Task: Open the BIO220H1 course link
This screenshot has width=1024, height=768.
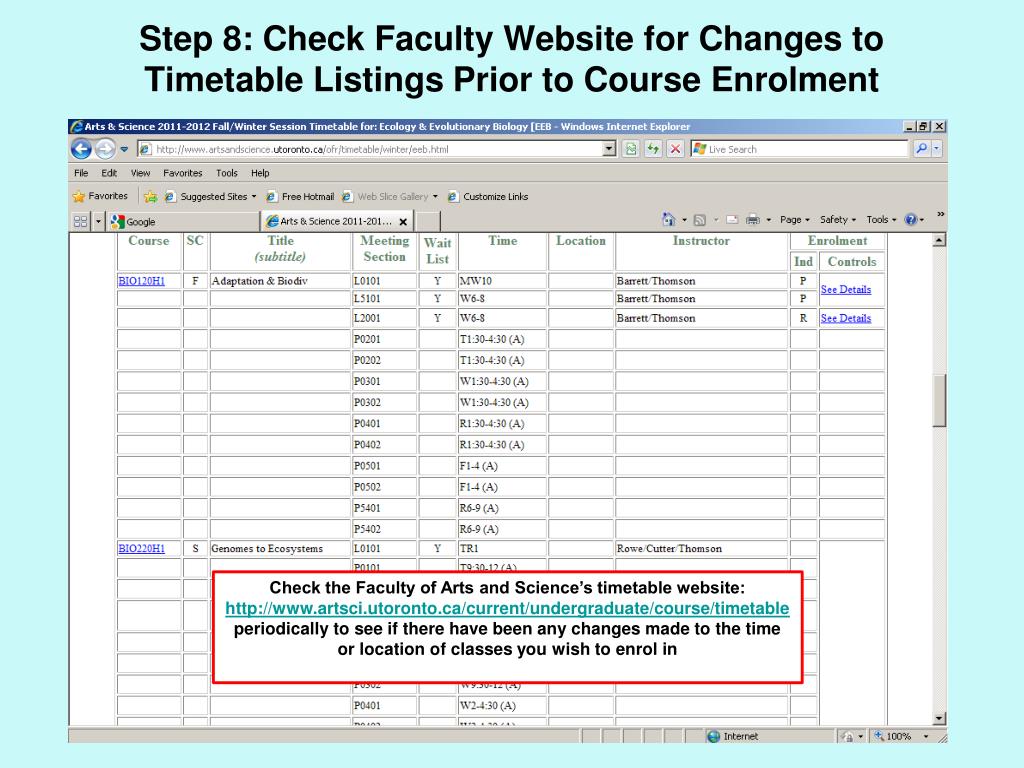Action: tap(141, 549)
